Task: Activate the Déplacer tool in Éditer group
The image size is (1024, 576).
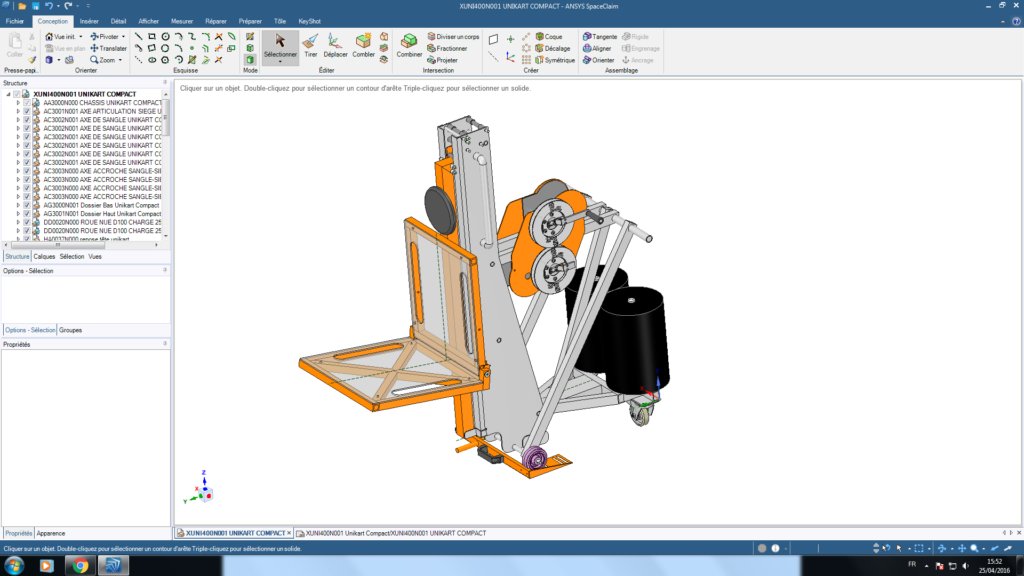Action: 336,48
